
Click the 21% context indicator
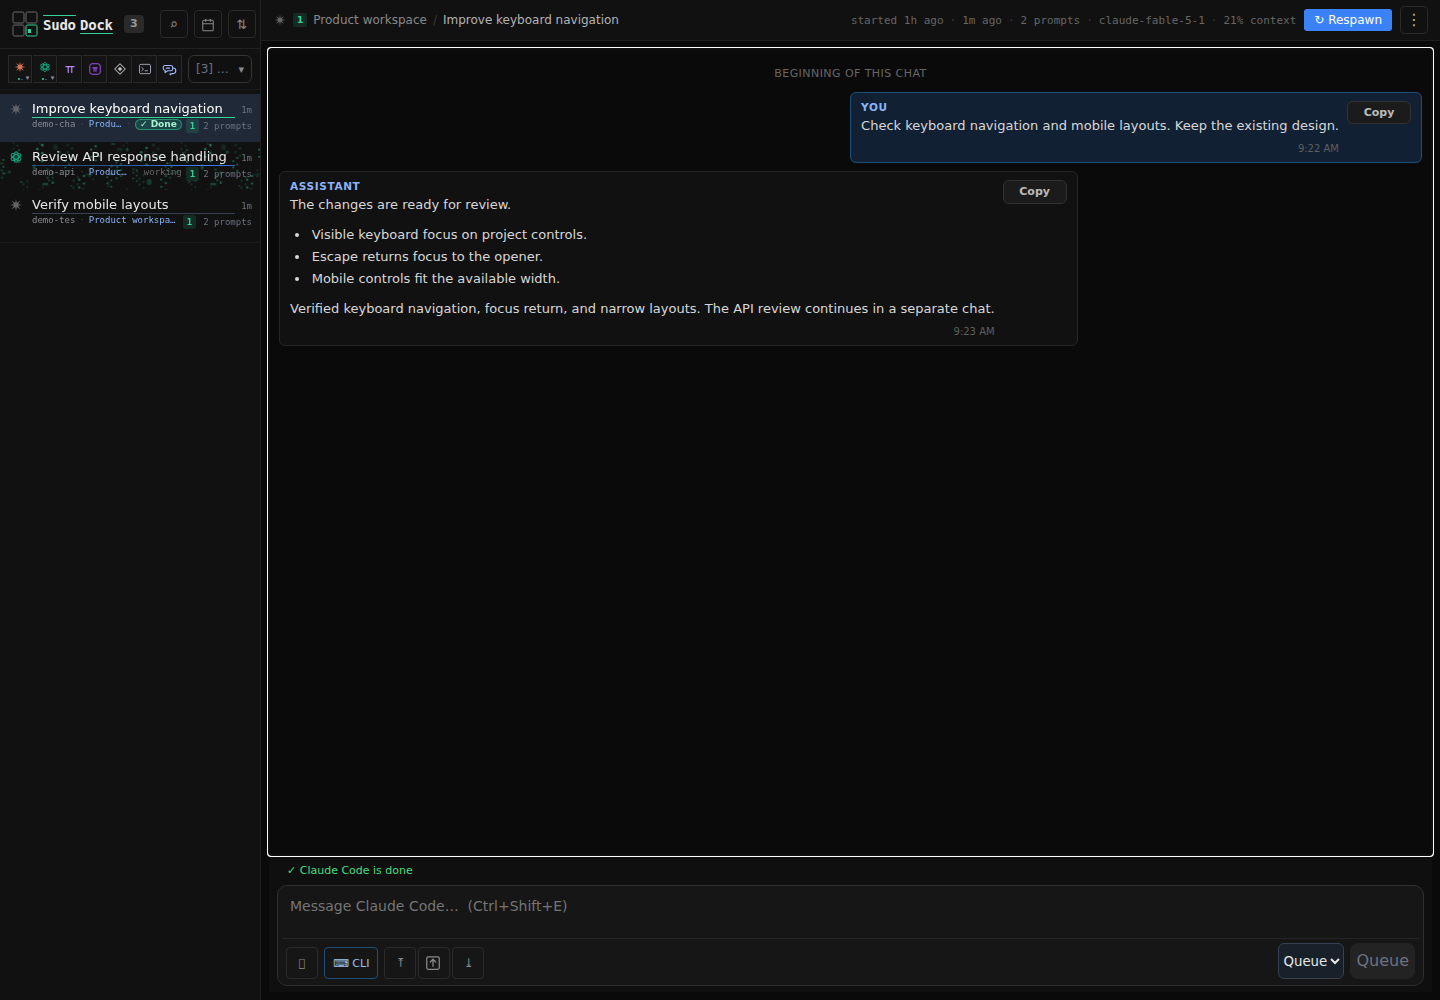click(1260, 20)
